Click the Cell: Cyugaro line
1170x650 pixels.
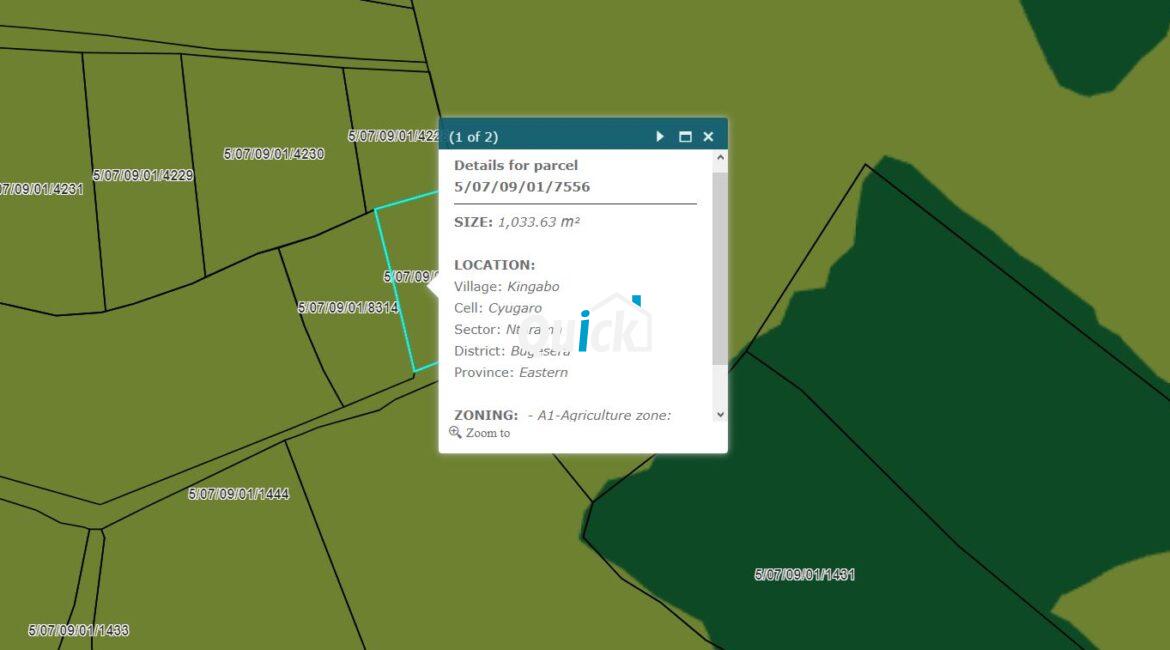point(498,308)
